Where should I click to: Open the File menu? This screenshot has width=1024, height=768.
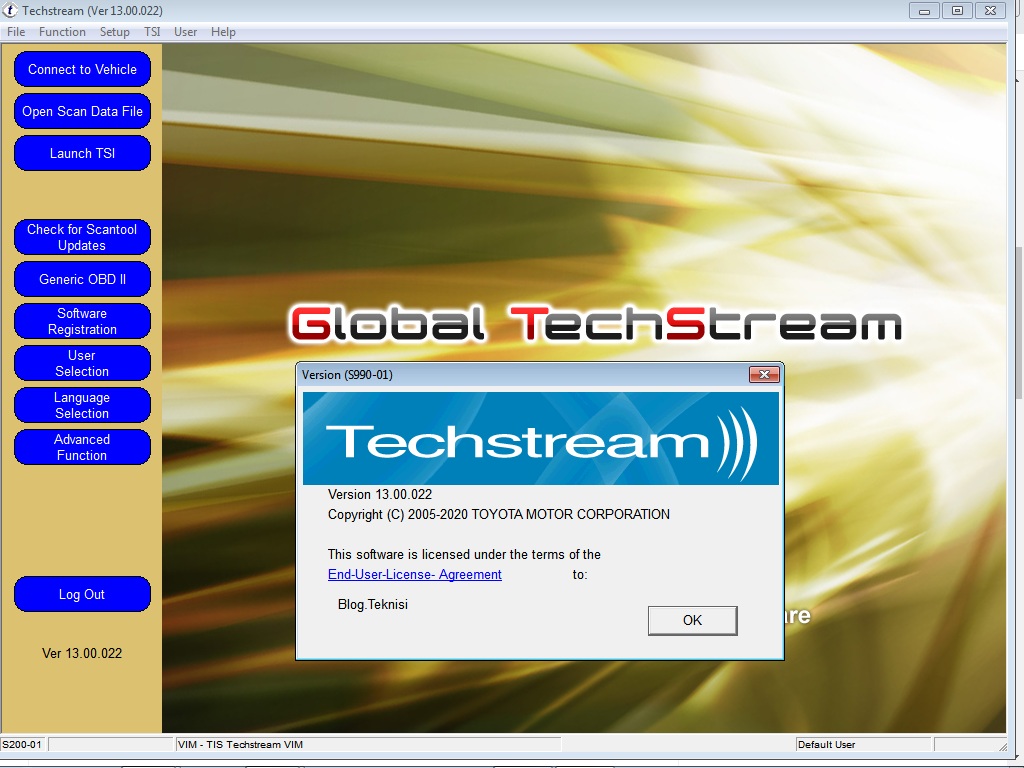click(x=16, y=32)
